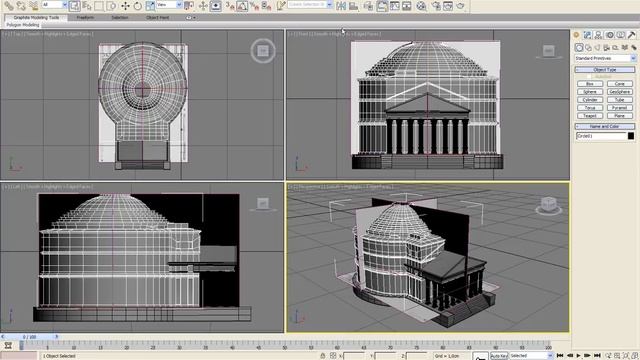Toggle Keyboard Shortcut Override icon
The height and width of the screenshot is (360, 640).
[x=216, y=6]
